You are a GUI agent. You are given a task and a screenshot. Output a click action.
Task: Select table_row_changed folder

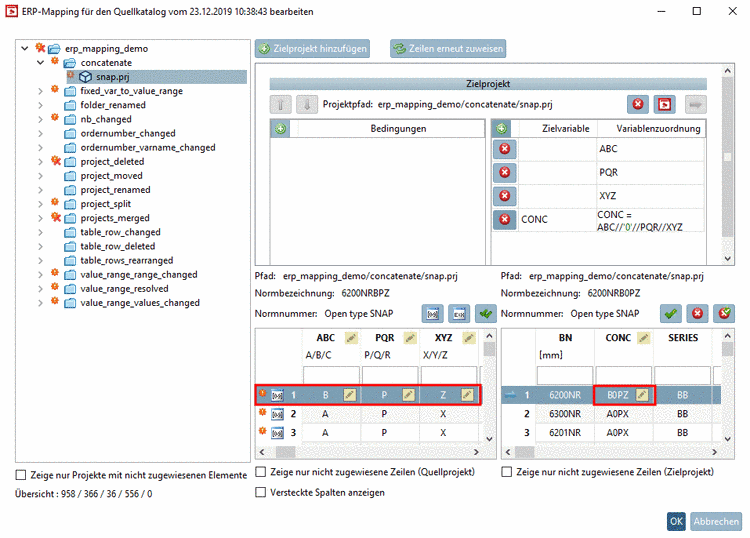tap(121, 232)
